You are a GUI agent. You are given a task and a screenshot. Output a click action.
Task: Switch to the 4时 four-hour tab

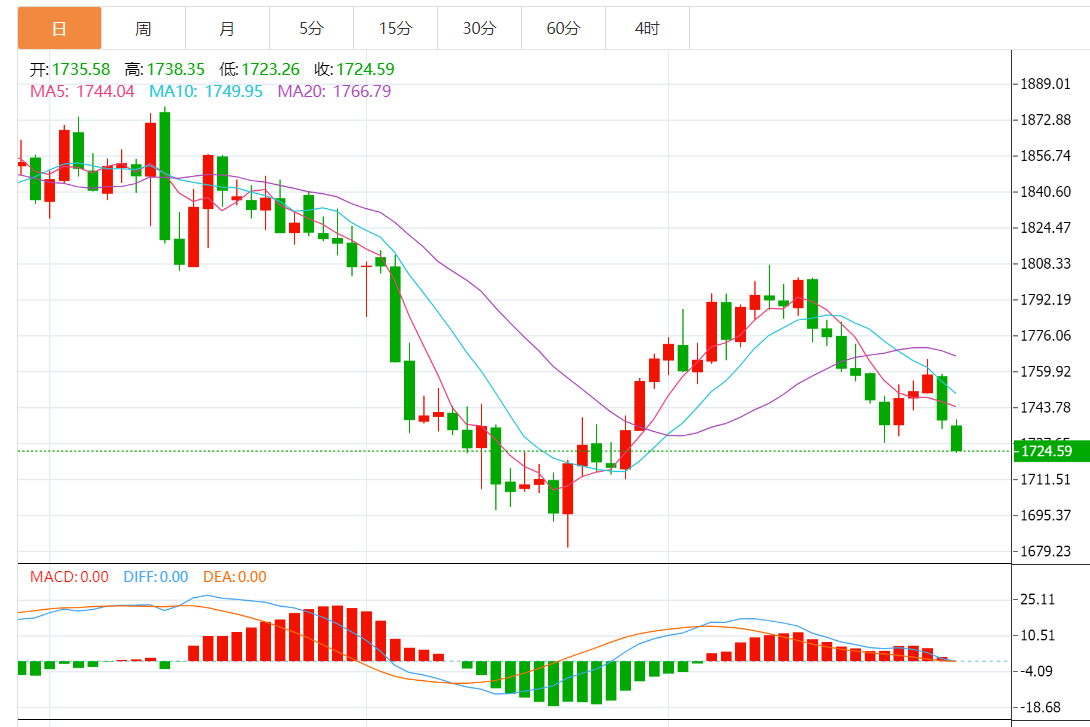click(647, 28)
